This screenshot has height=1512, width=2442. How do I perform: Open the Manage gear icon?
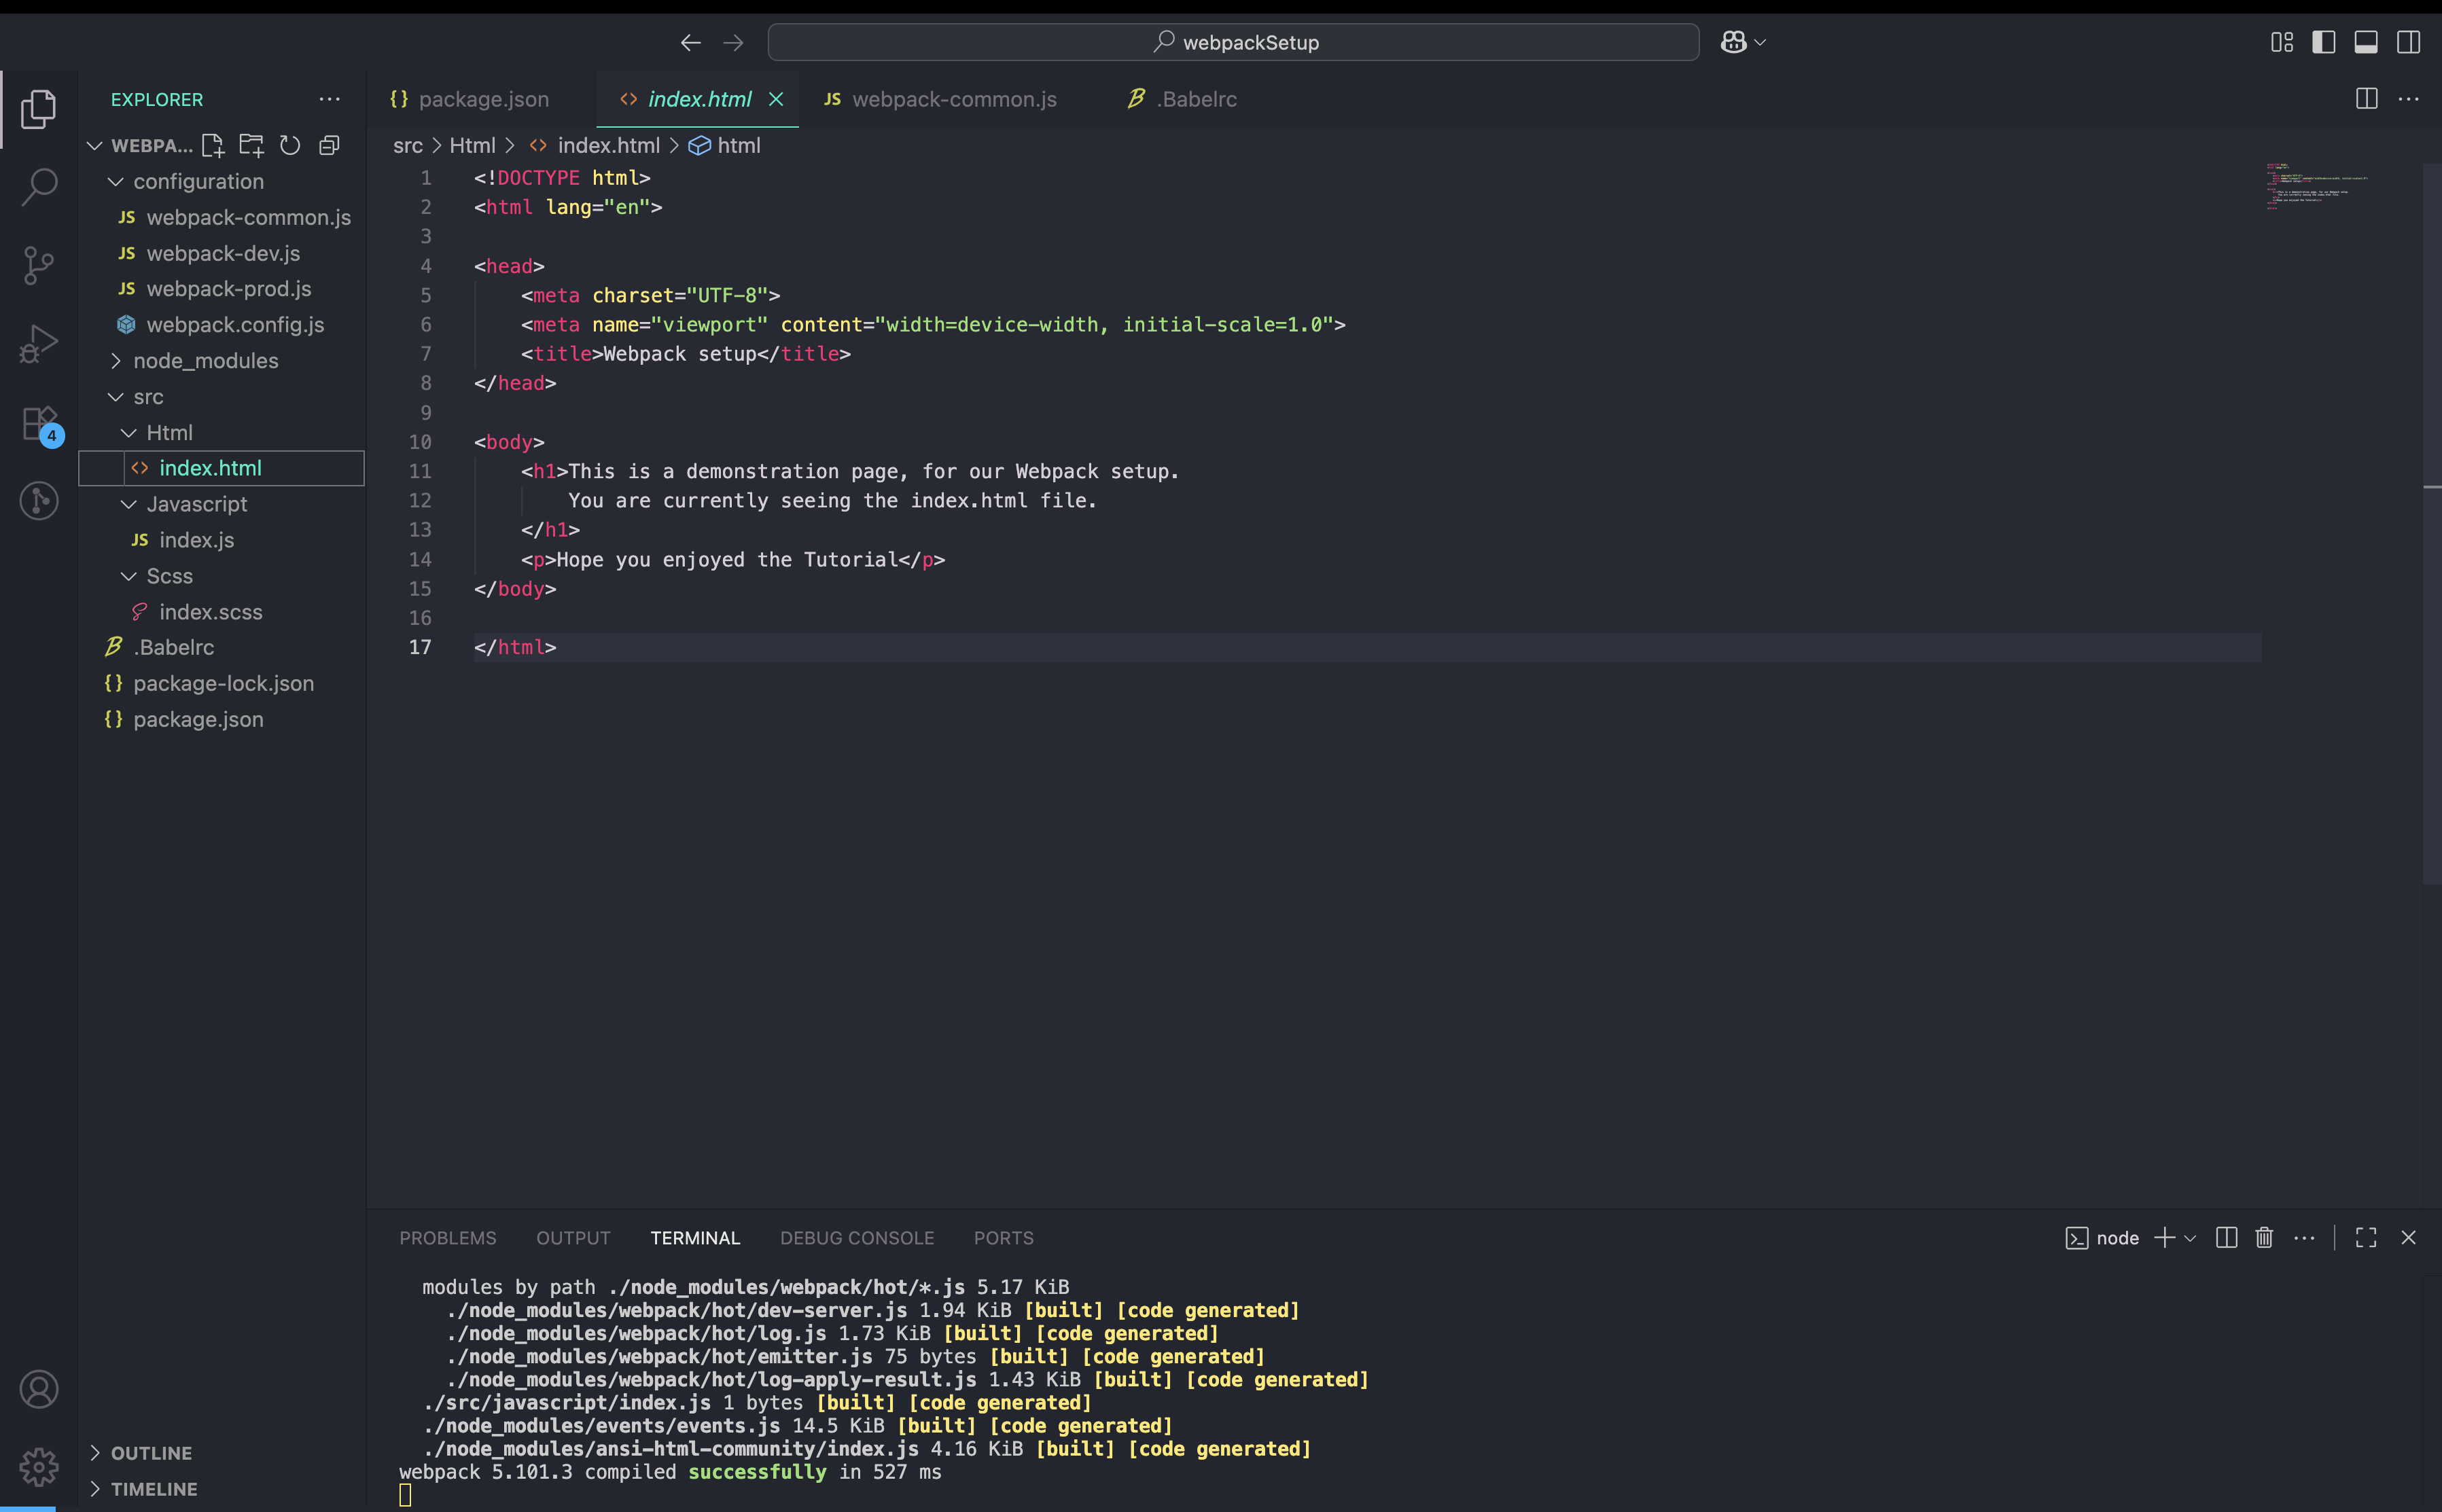point(38,1467)
